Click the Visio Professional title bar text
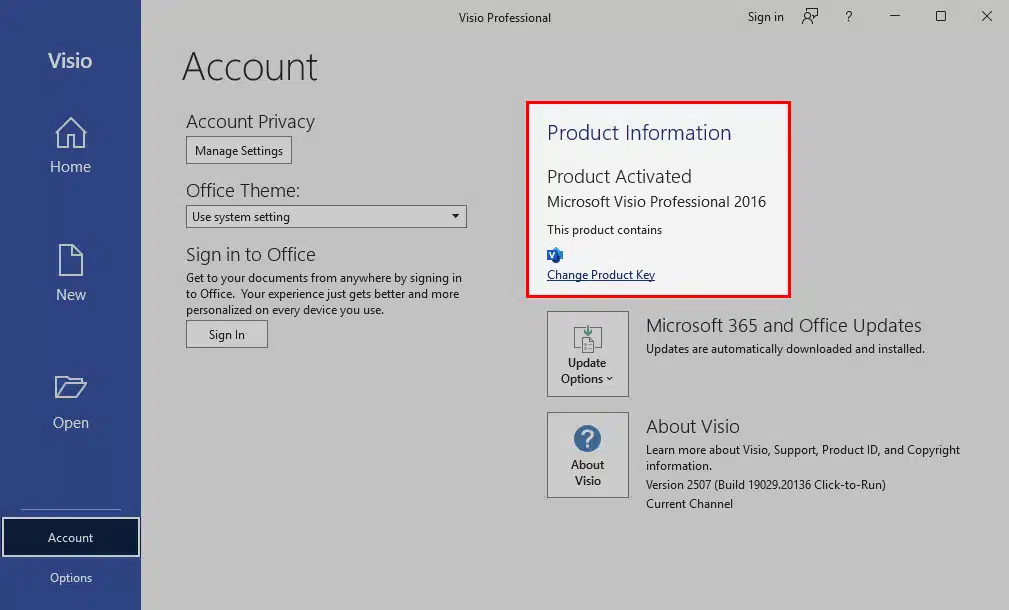 point(504,17)
